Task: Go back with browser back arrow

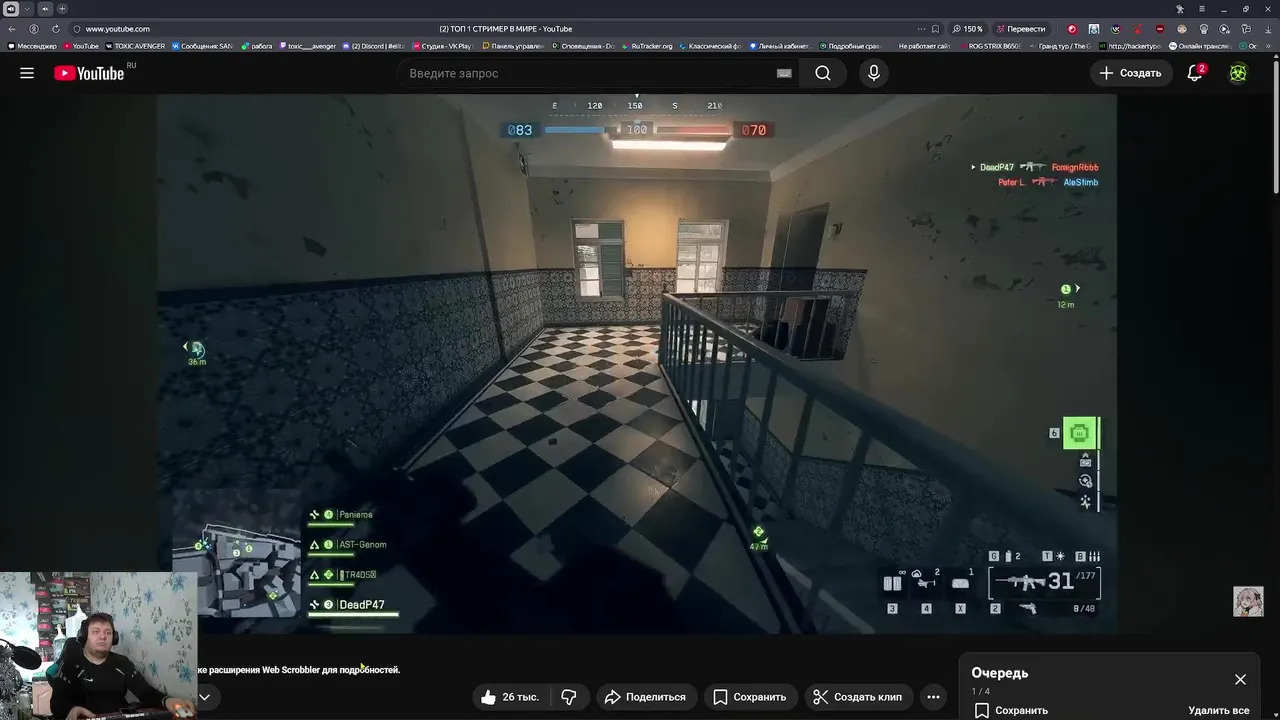Action: 12,29
